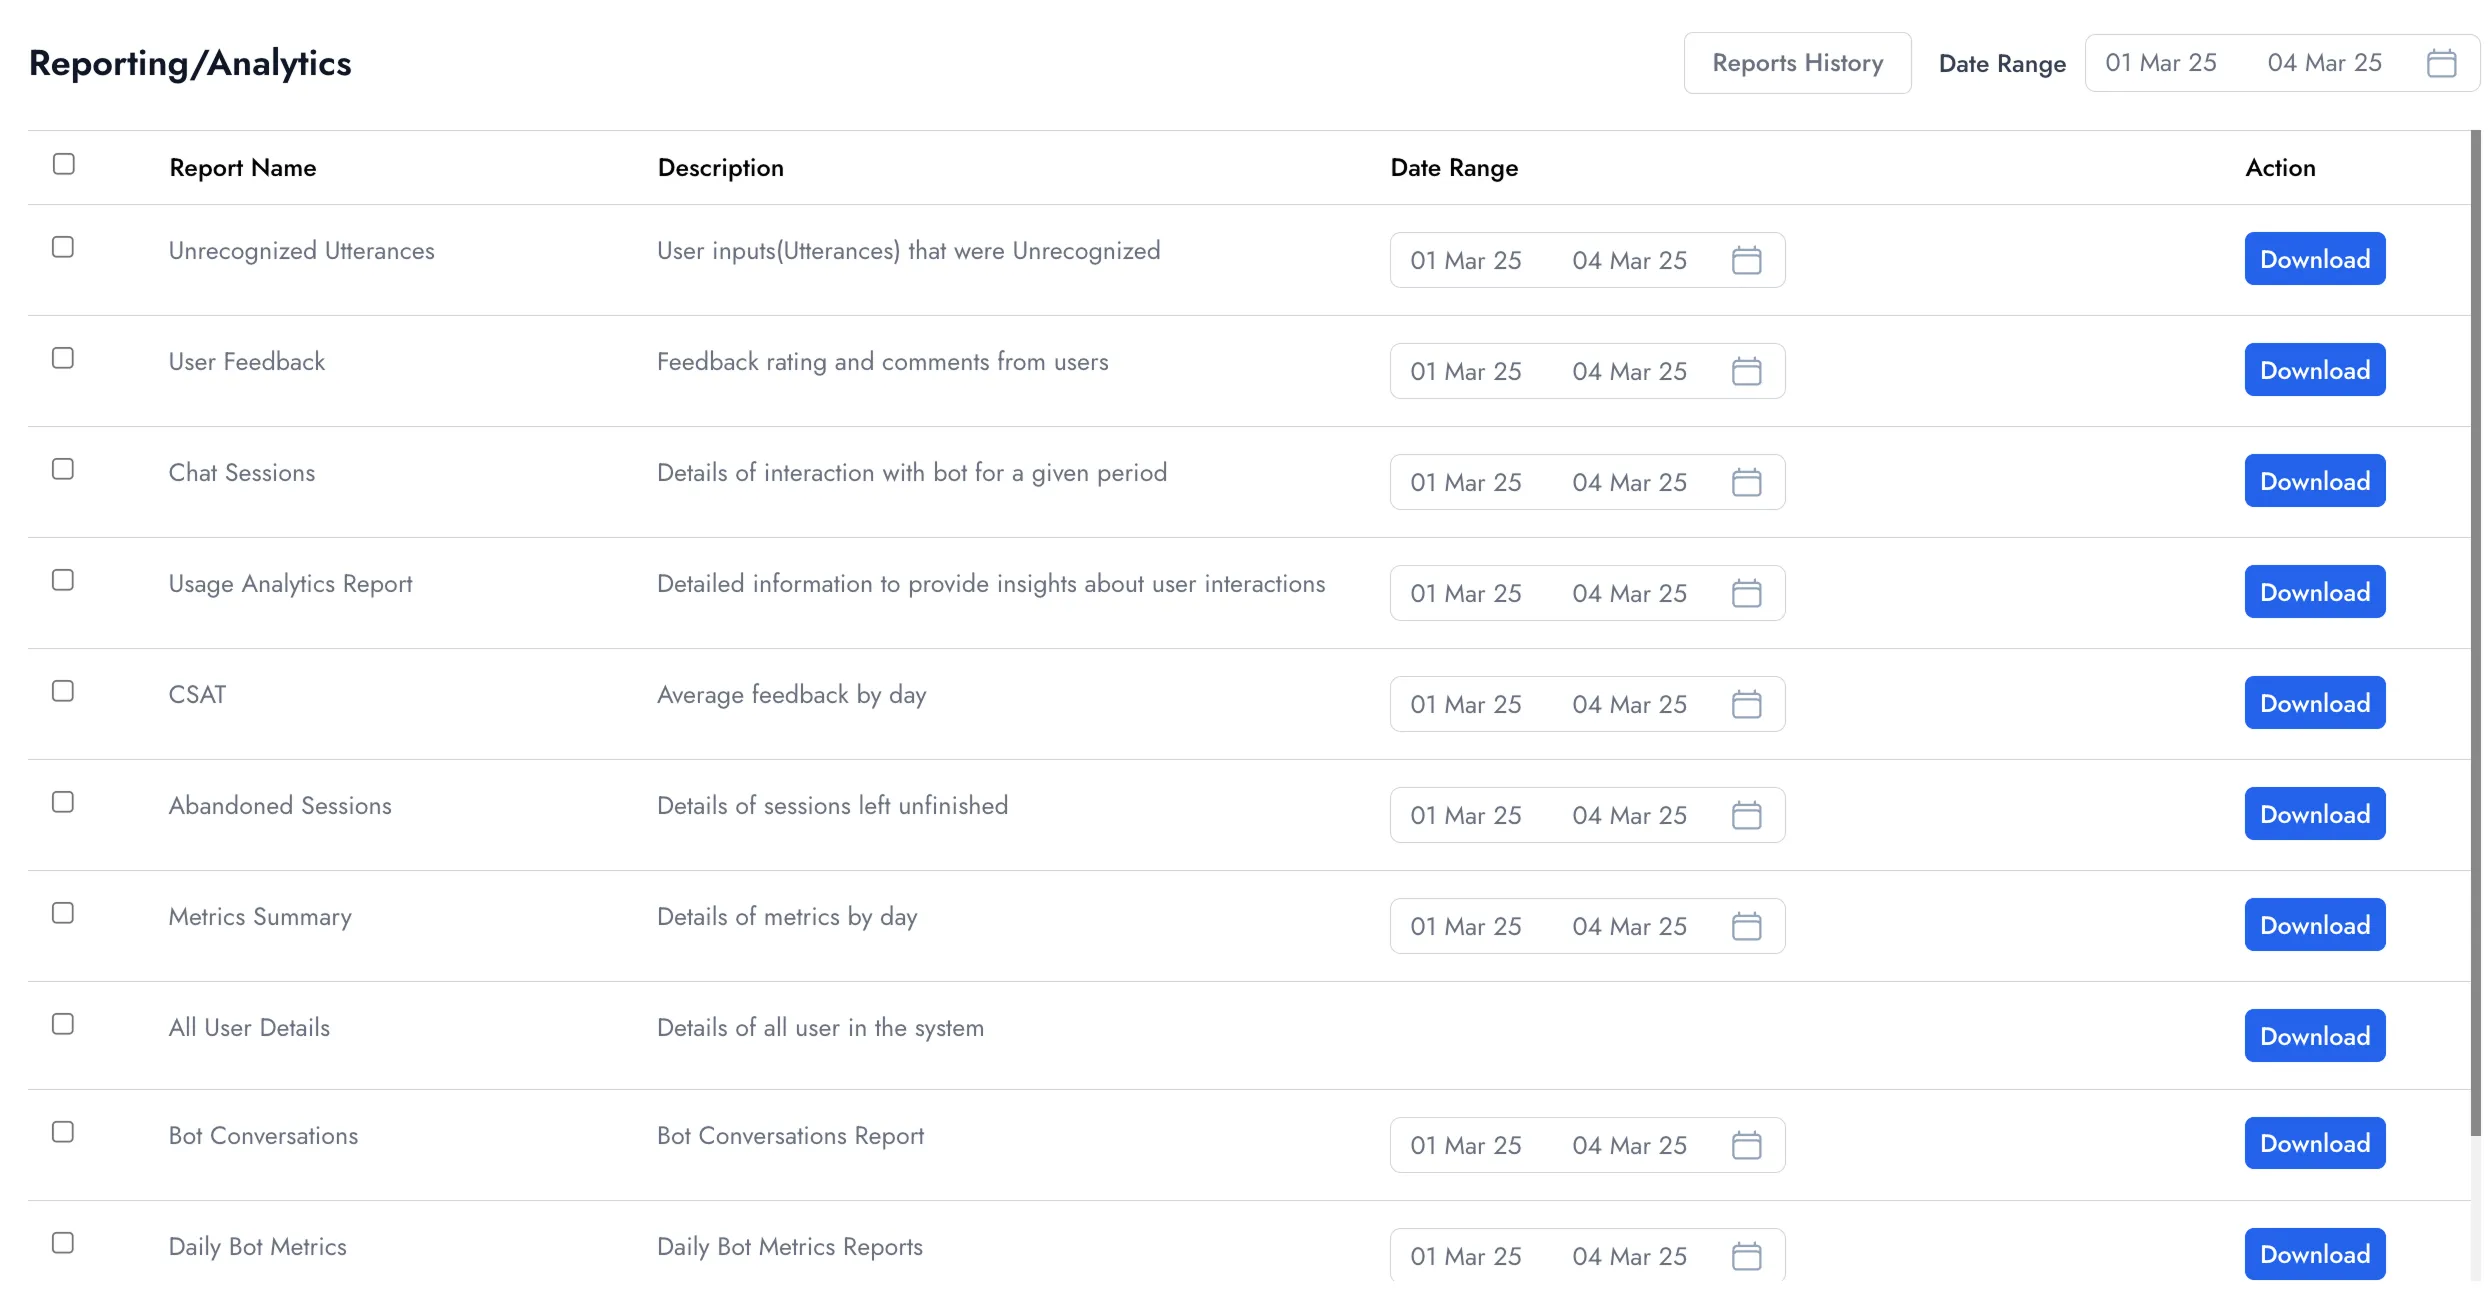Click the vertical scrollbar on the right

point(2475,630)
